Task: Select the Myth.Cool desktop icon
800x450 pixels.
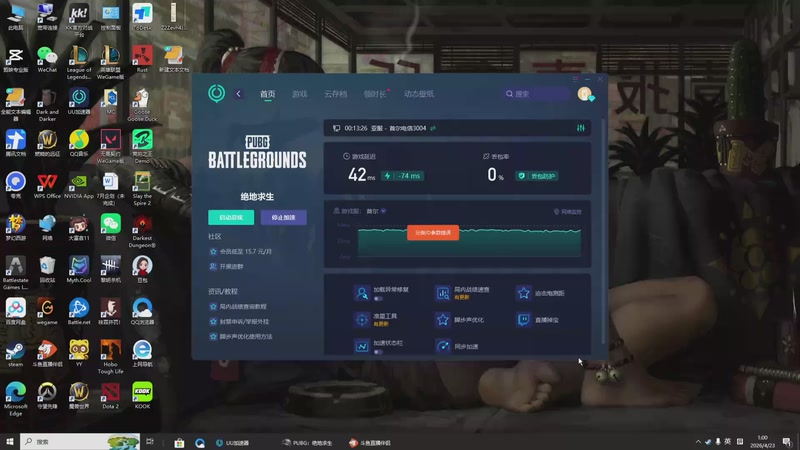Action: [x=79, y=269]
